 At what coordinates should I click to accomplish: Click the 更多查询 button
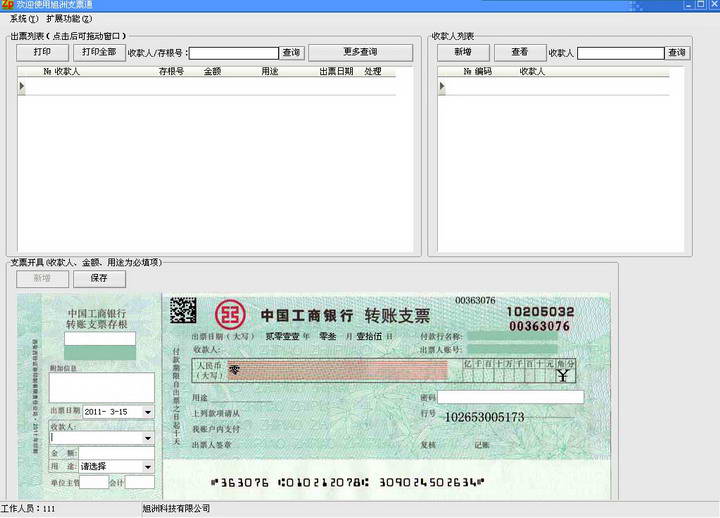point(360,52)
